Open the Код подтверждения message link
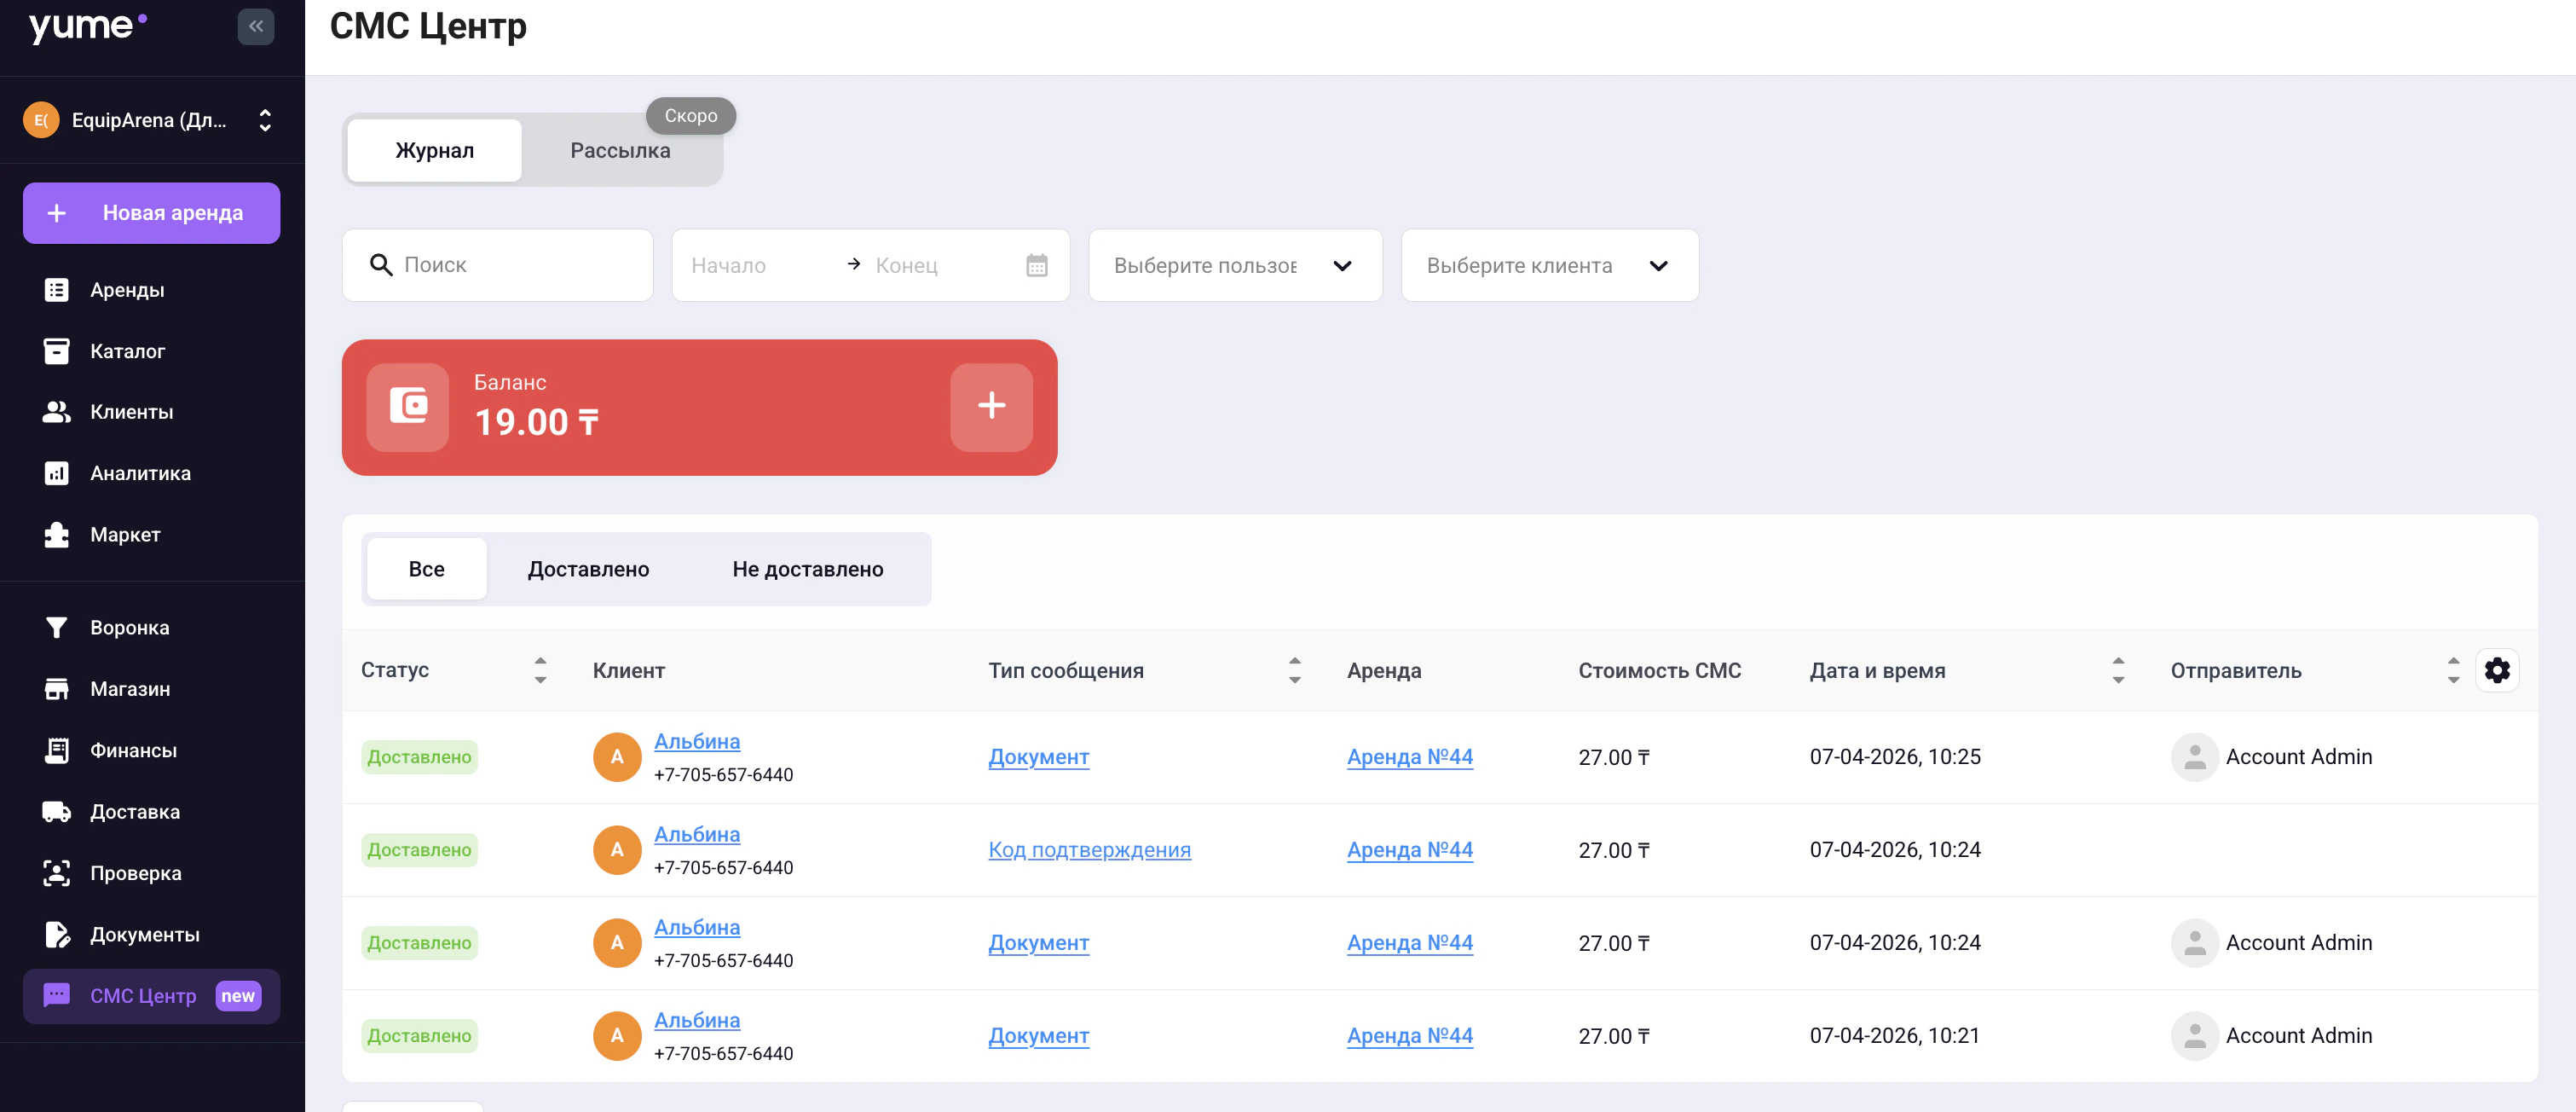The height and width of the screenshot is (1112, 2576). pos(1089,849)
